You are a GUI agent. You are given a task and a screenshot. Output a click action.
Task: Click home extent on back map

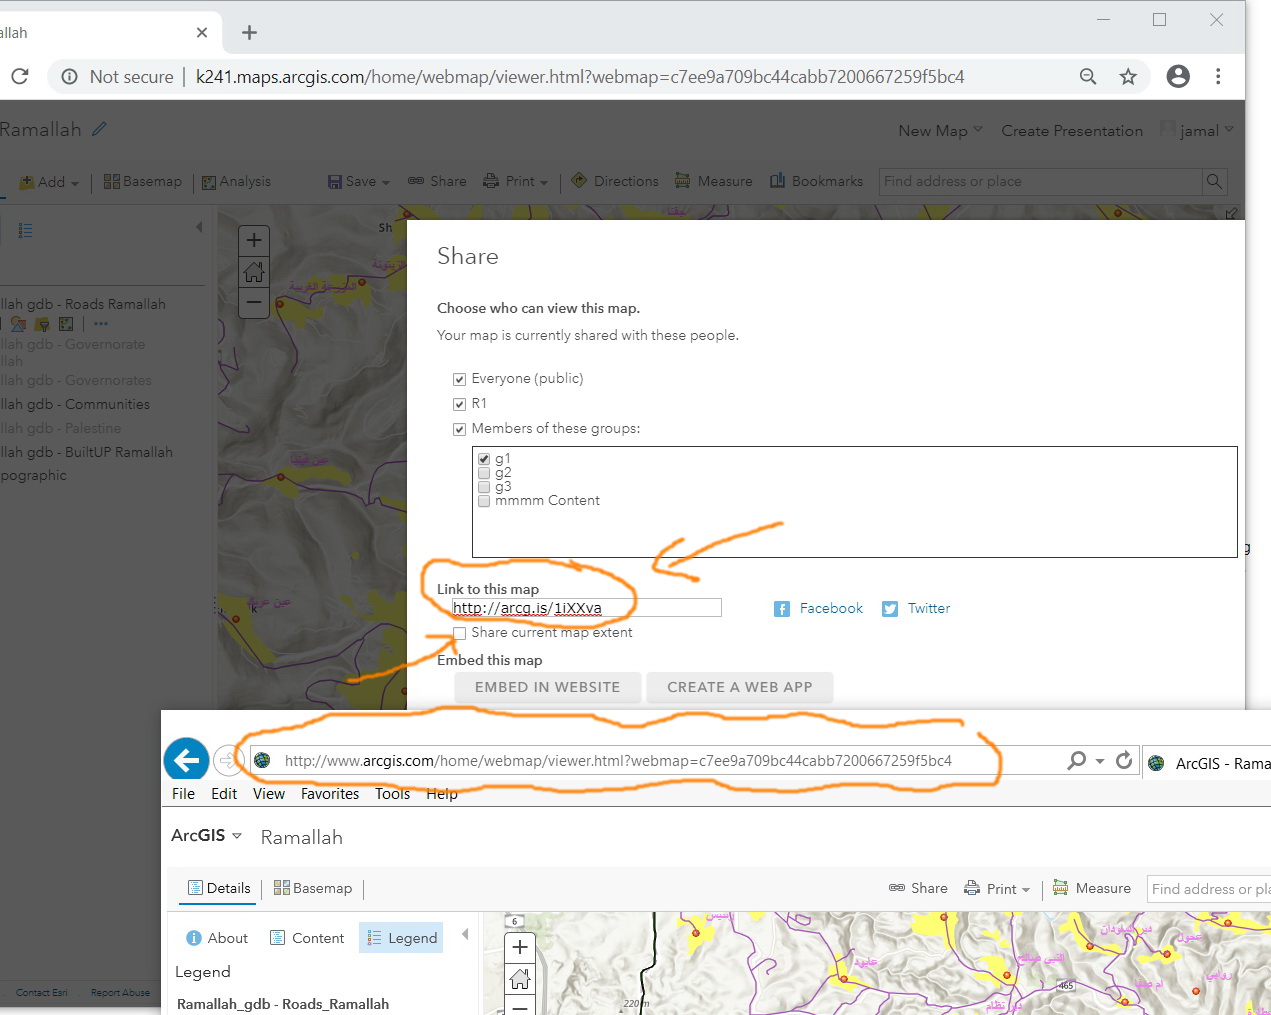(x=254, y=271)
